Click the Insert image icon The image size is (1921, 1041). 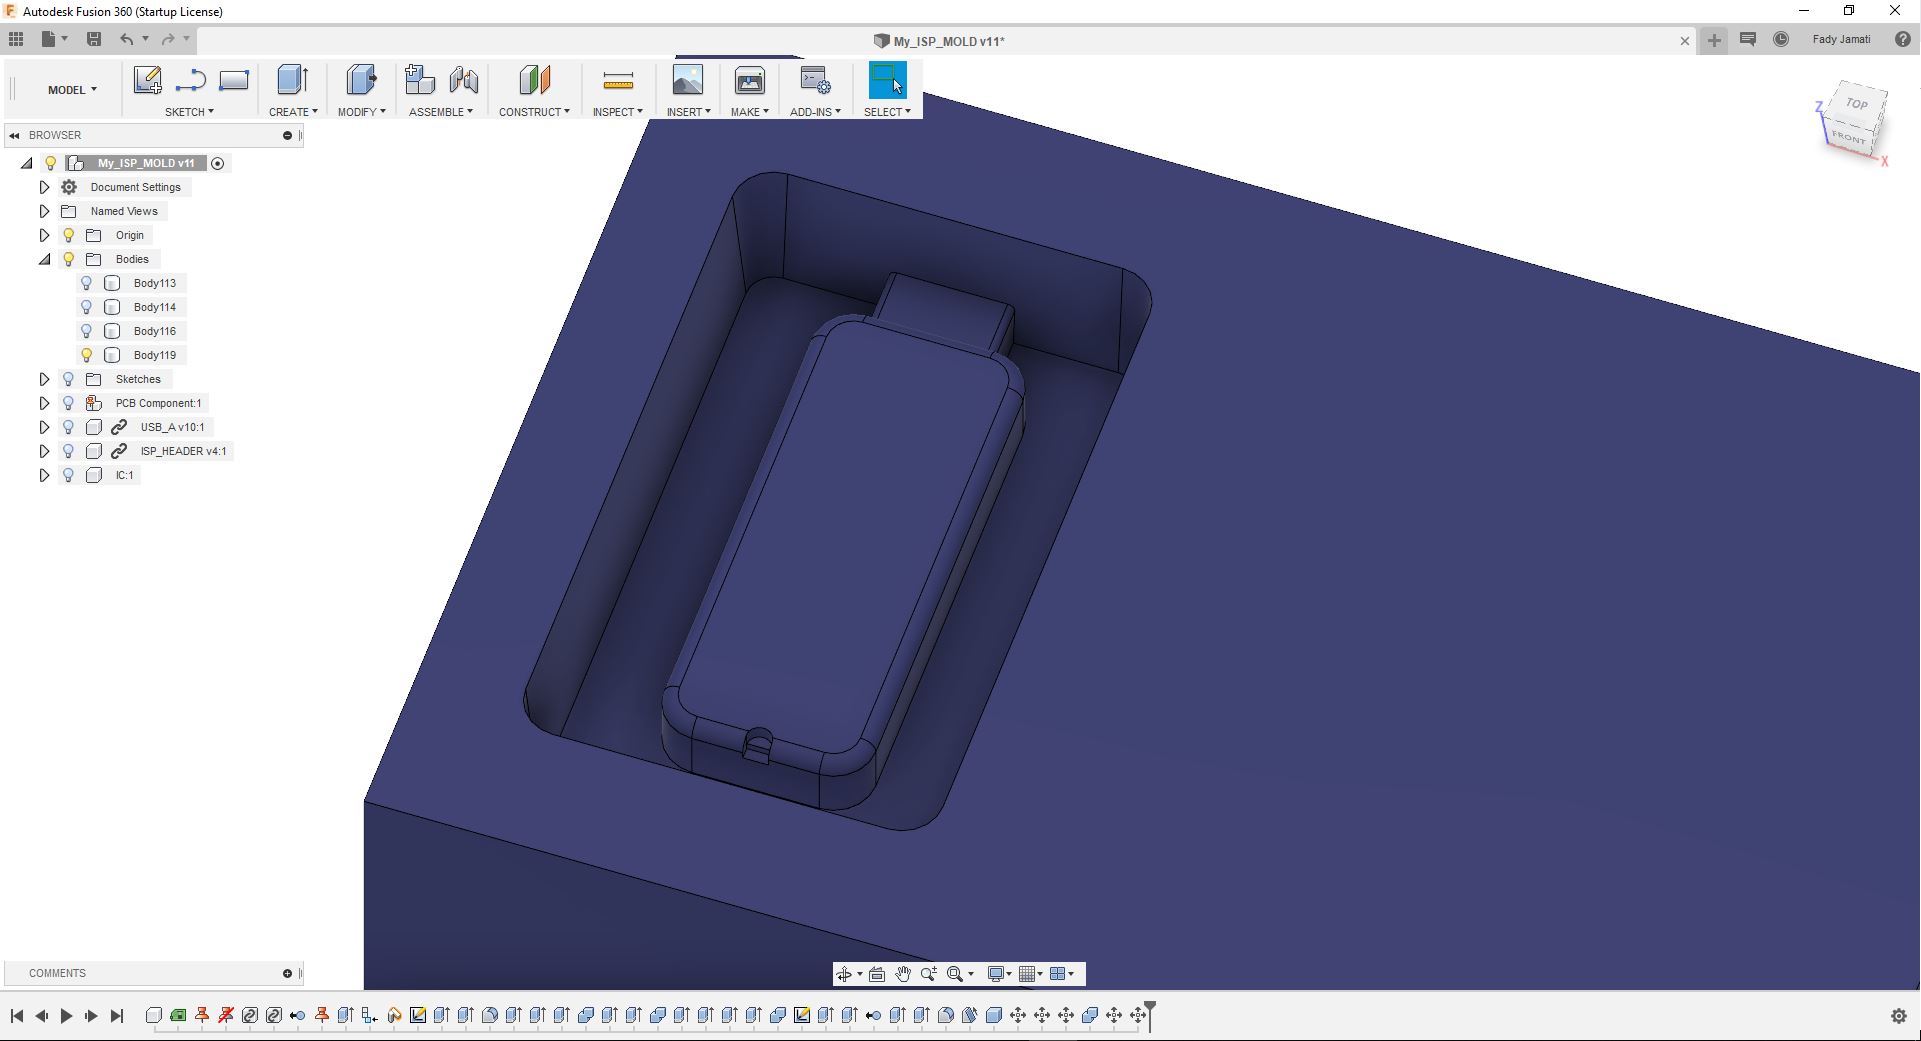(688, 80)
